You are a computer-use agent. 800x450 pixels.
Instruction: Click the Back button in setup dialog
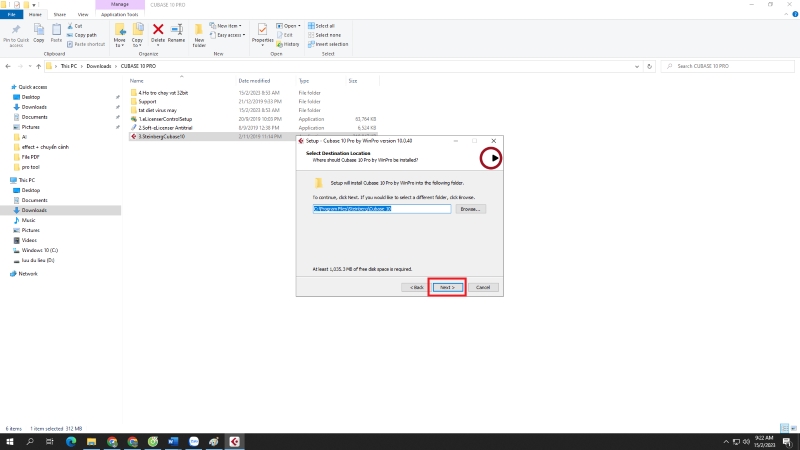[416, 287]
